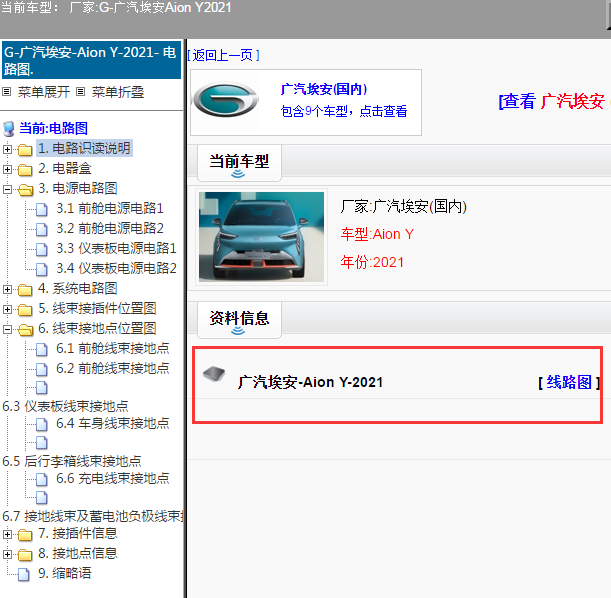The width and height of the screenshot is (611, 598).
Task: Click page icon of 6.4 车身线束接地点
Action: pos(42,424)
